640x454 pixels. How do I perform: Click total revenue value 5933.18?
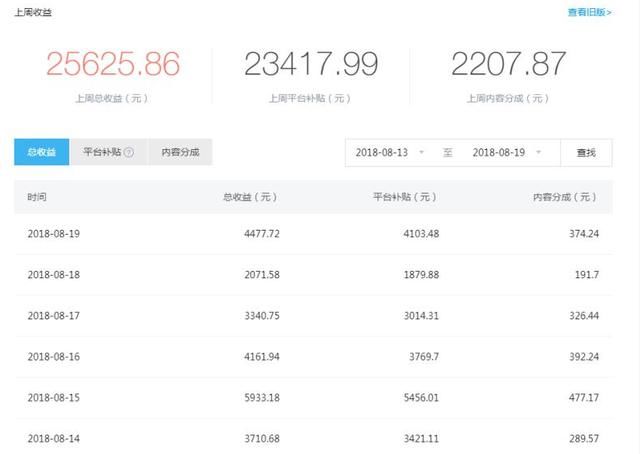pyautogui.click(x=262, y=398)
